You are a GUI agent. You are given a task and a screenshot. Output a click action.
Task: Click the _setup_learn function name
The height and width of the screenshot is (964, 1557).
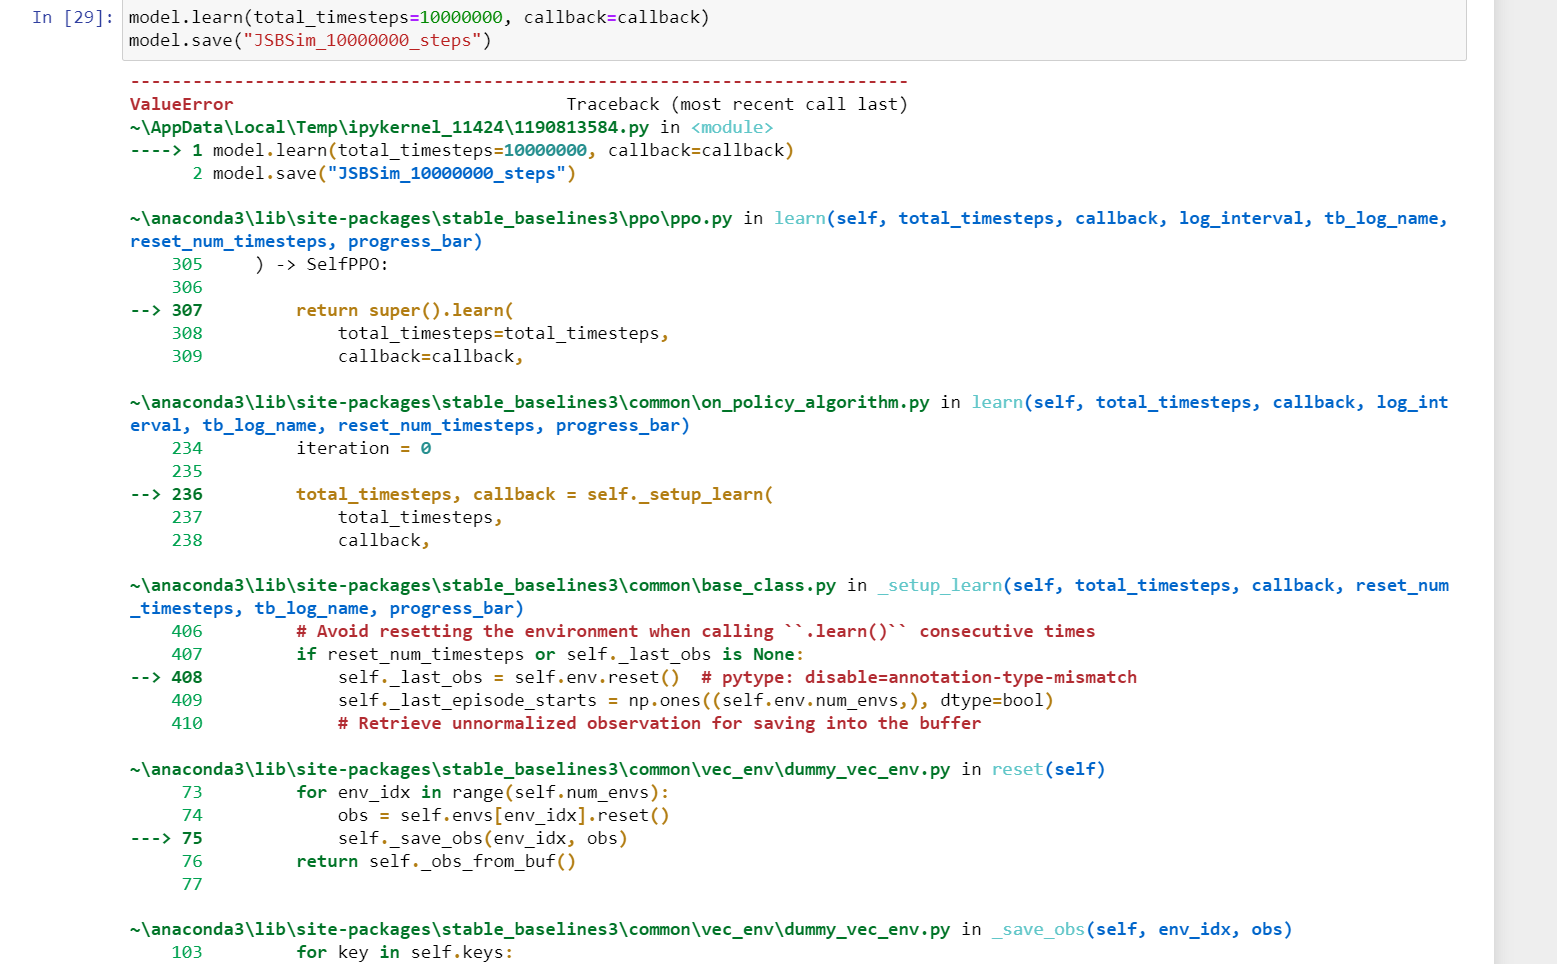(x=939, y=585)
